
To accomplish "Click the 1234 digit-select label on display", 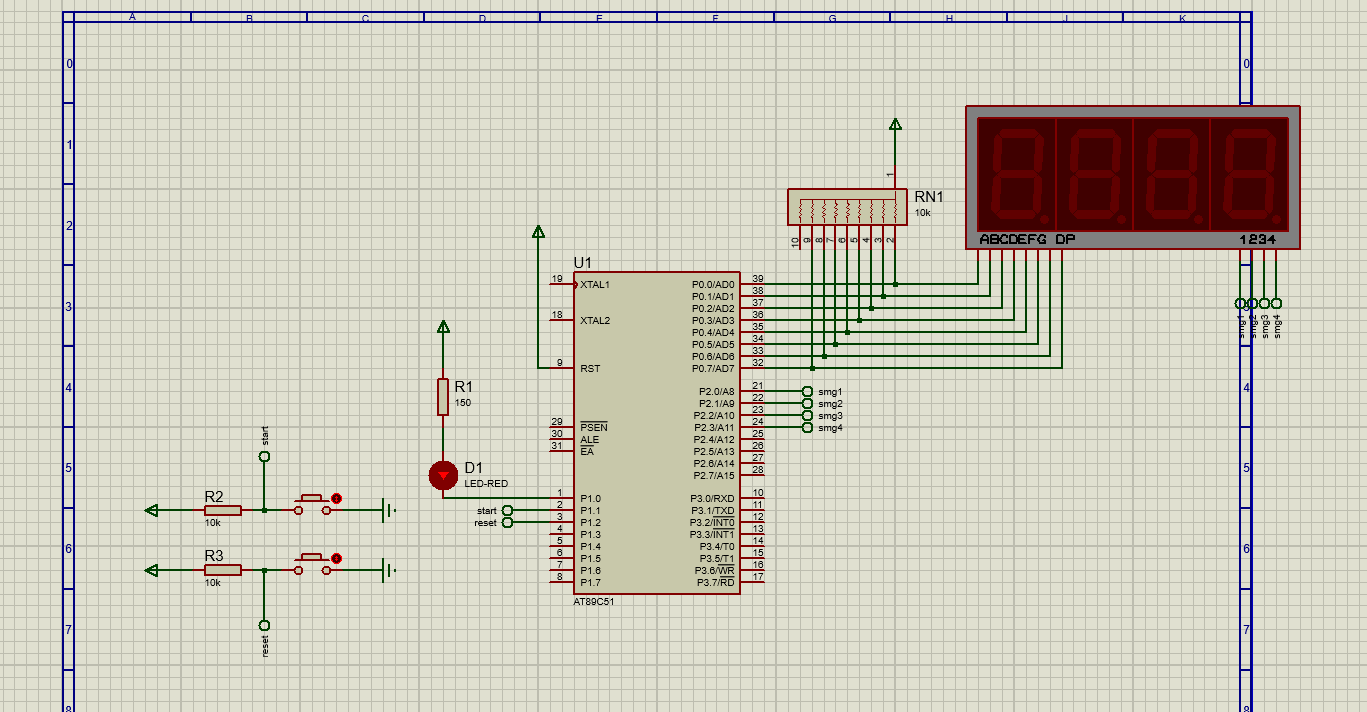I will point(1257,240).
